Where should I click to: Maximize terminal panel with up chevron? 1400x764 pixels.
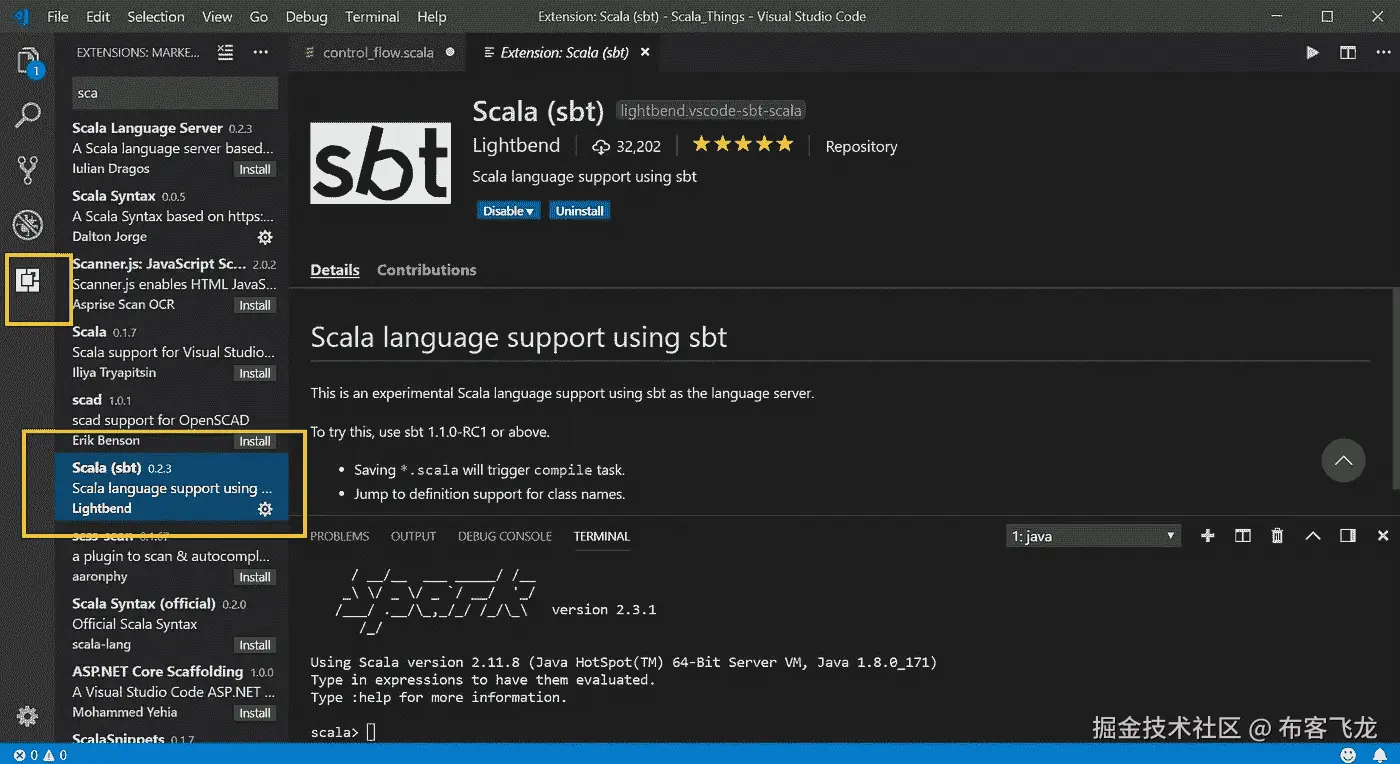click(x=1313, y=536)
